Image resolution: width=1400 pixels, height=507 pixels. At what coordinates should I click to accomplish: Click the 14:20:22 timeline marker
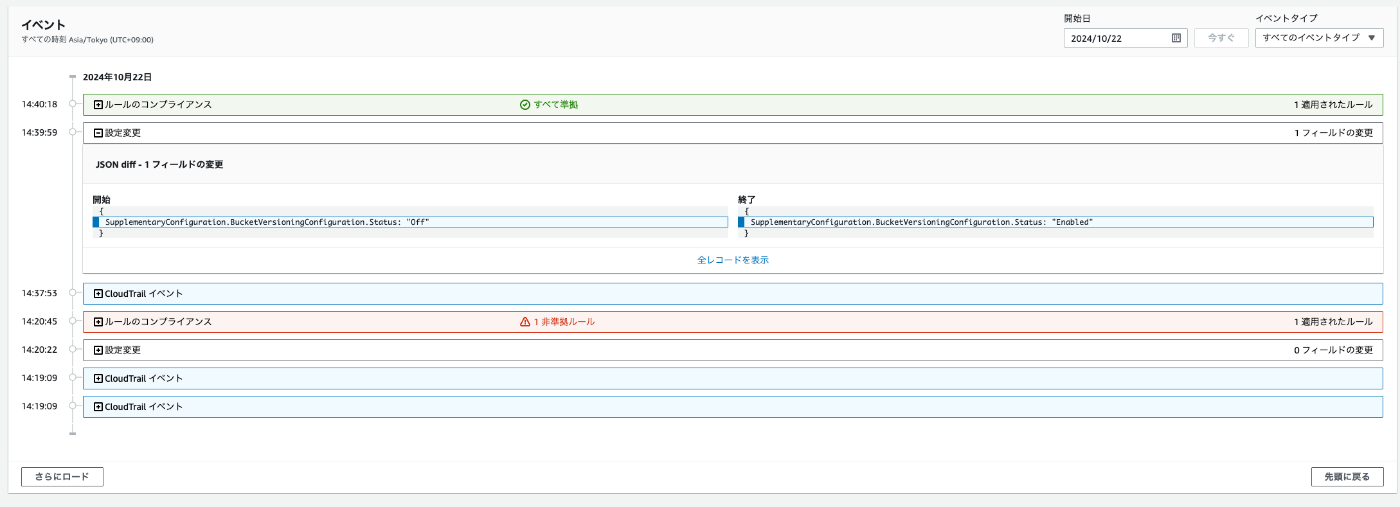click(73, 350)
